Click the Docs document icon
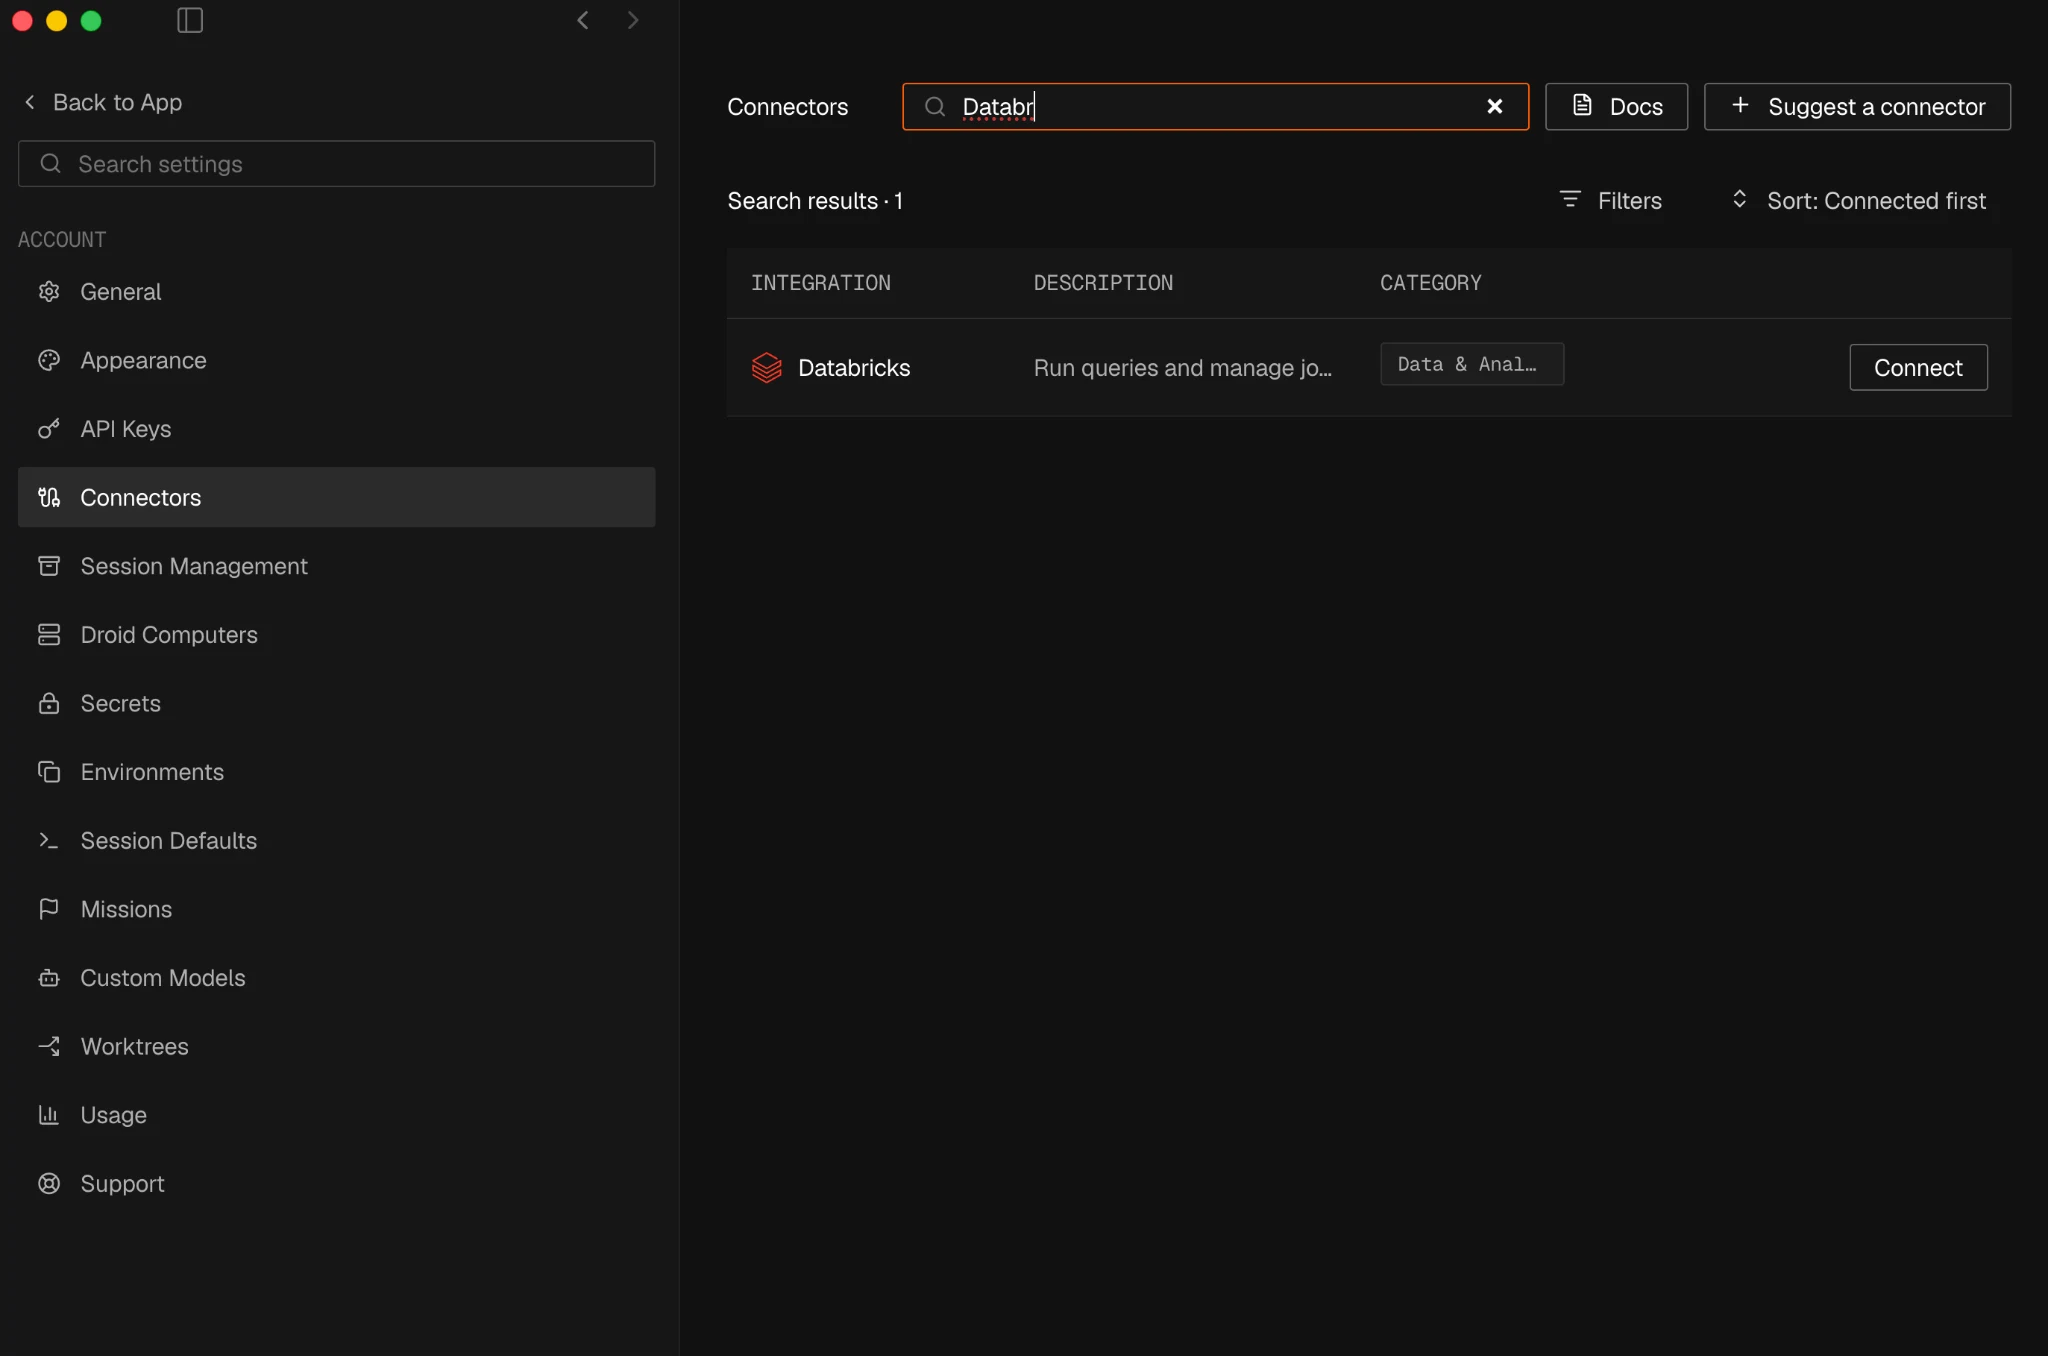The width and height of the screenshot is (2048, 1356). [x=1582, y=105]
